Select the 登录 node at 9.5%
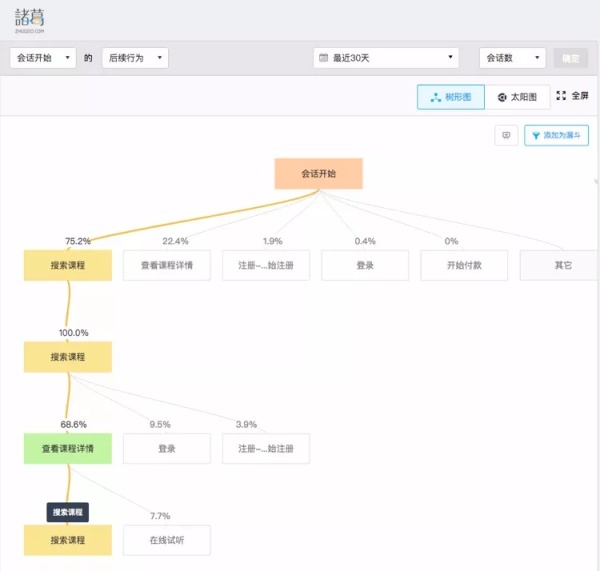The height and width of the screenshot is (571, 600). [166, 449]
